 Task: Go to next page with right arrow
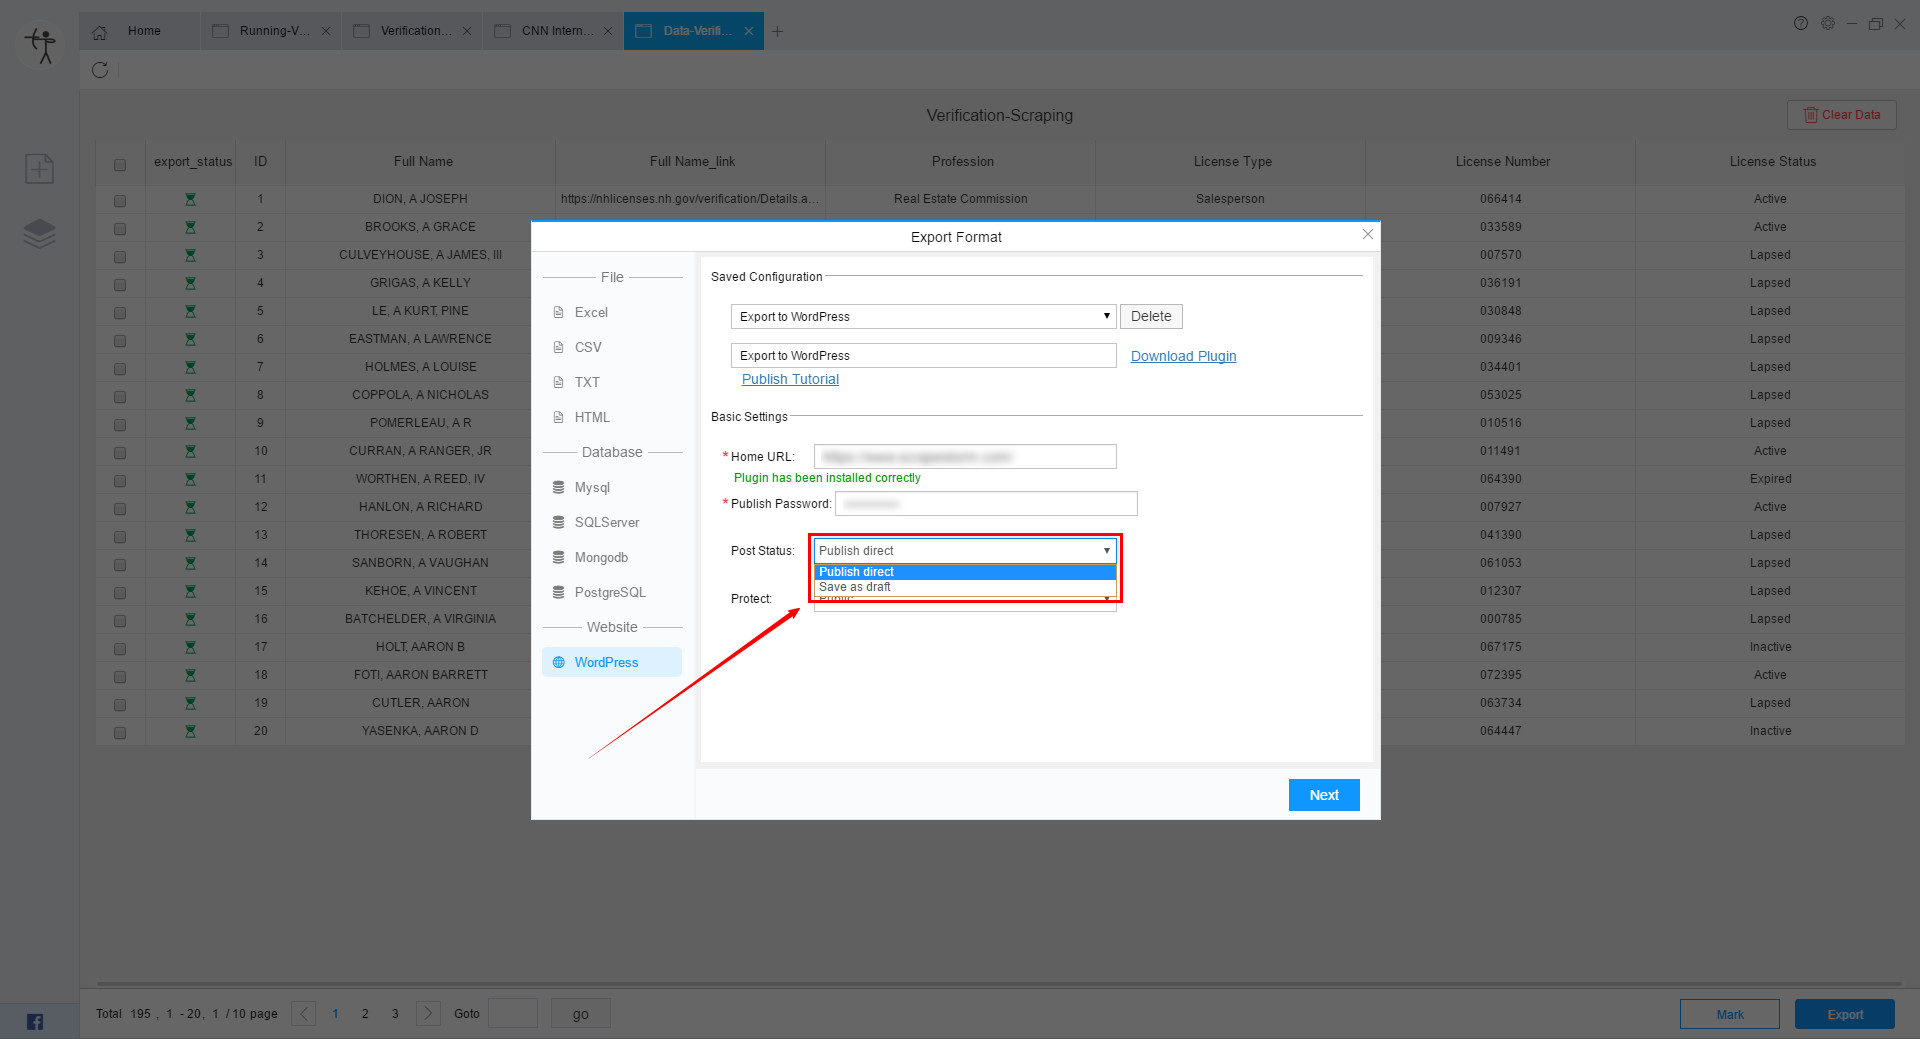coord(428,1013)
